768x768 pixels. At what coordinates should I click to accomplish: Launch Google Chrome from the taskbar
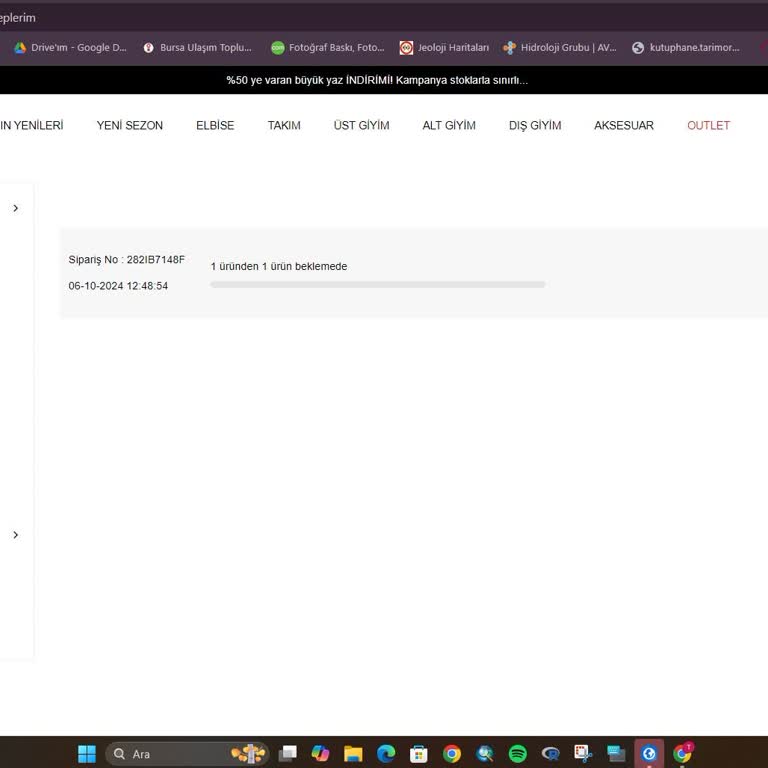click(452, 753)
